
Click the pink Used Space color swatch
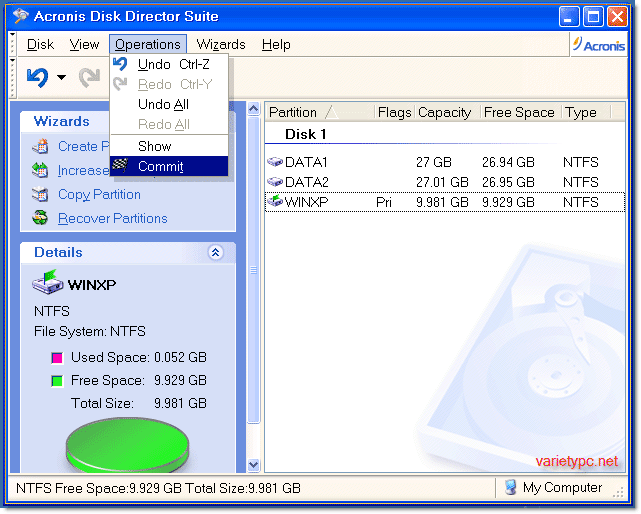[x=57, y=358]
